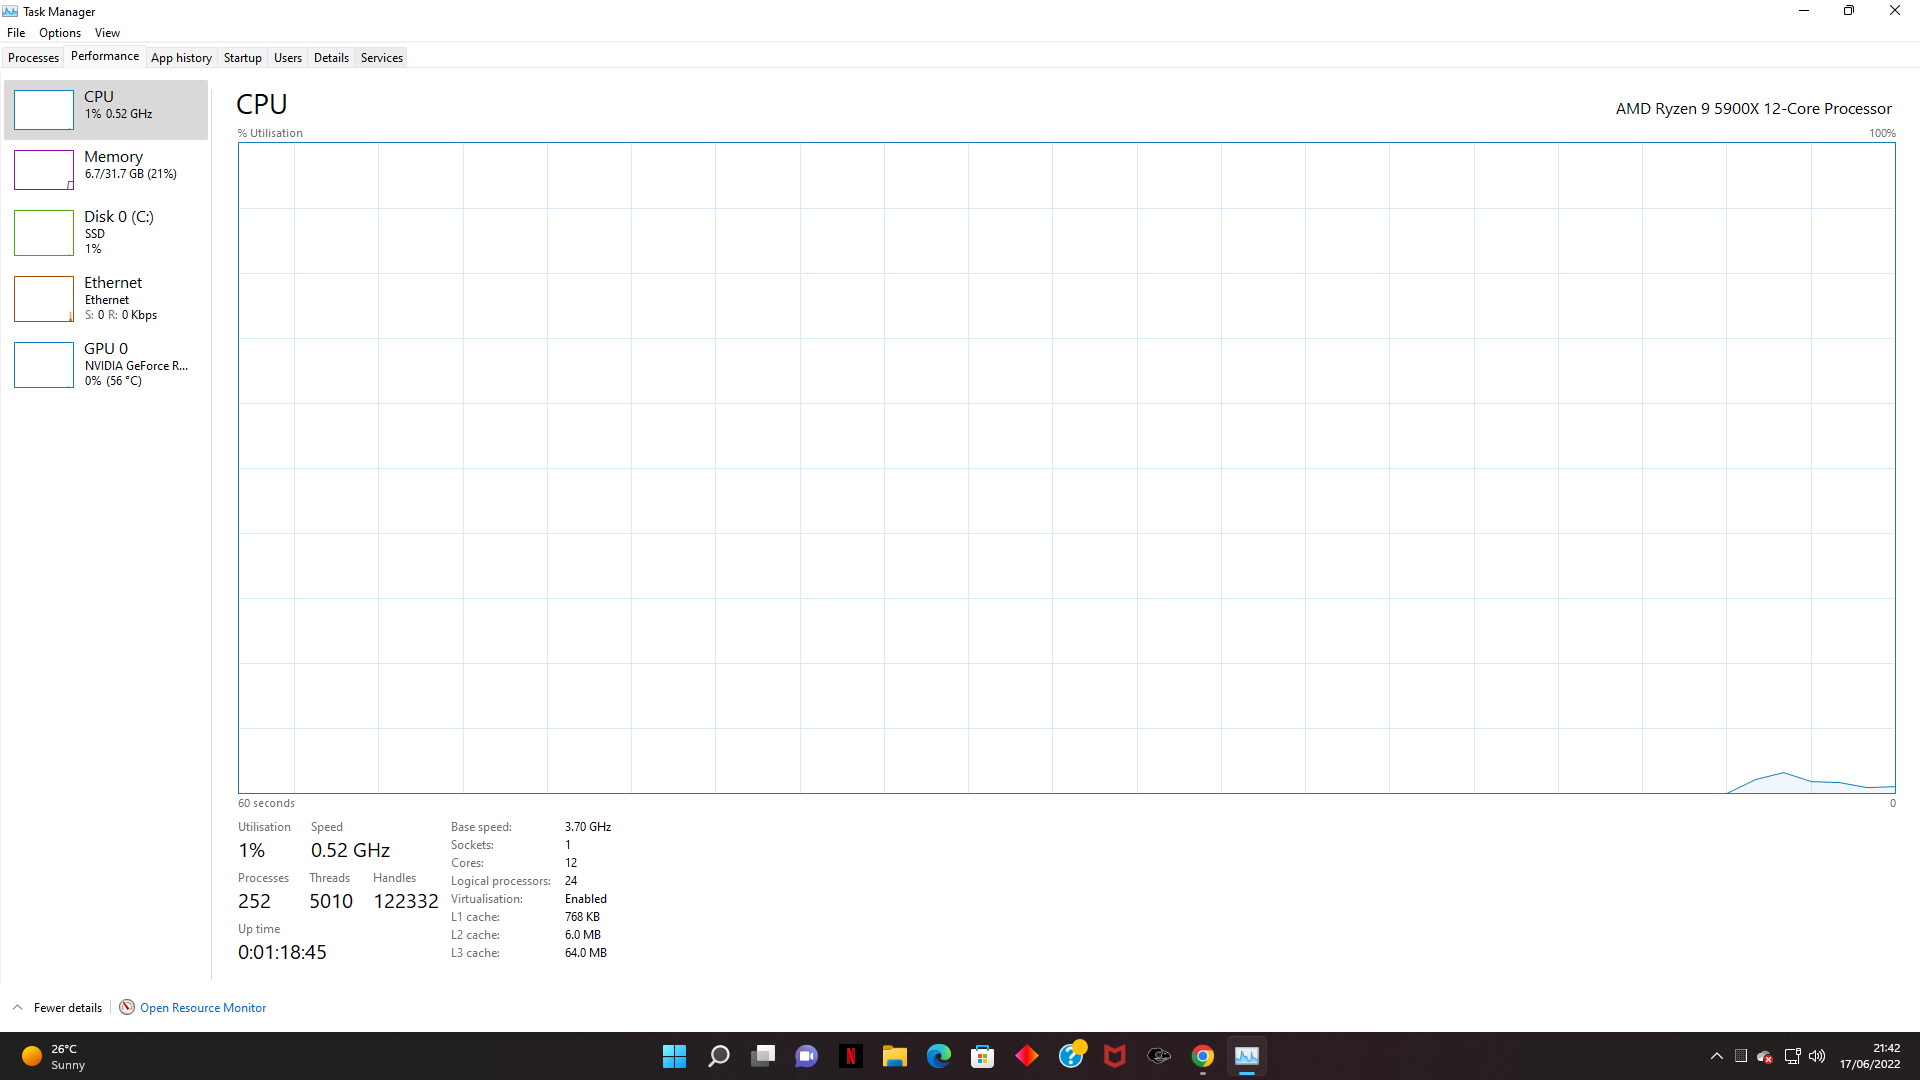Image resolution: width=1920 pixels, height=1080 pixels.
Task: Open Microsoft Store from the taskbar
Action: (x=983, y=1055)
